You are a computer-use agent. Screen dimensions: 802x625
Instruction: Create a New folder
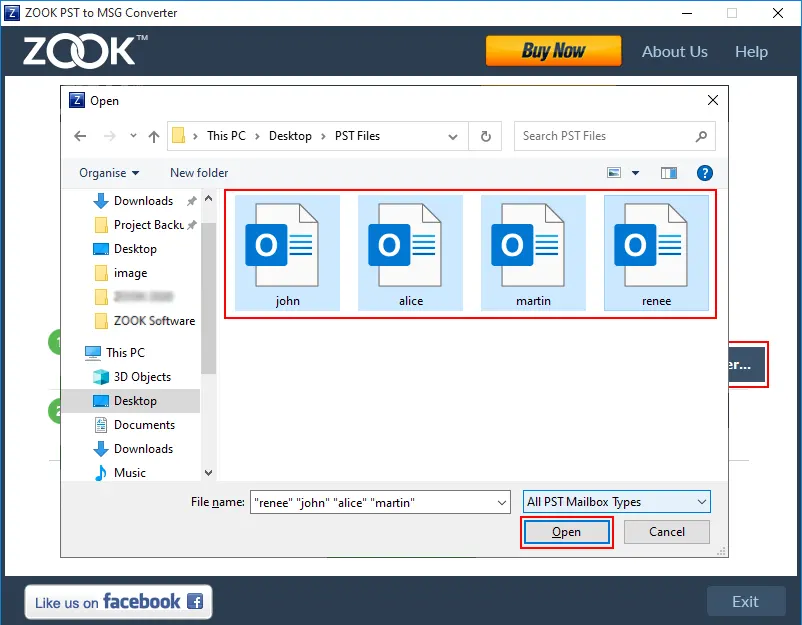(x=199, y=173)
